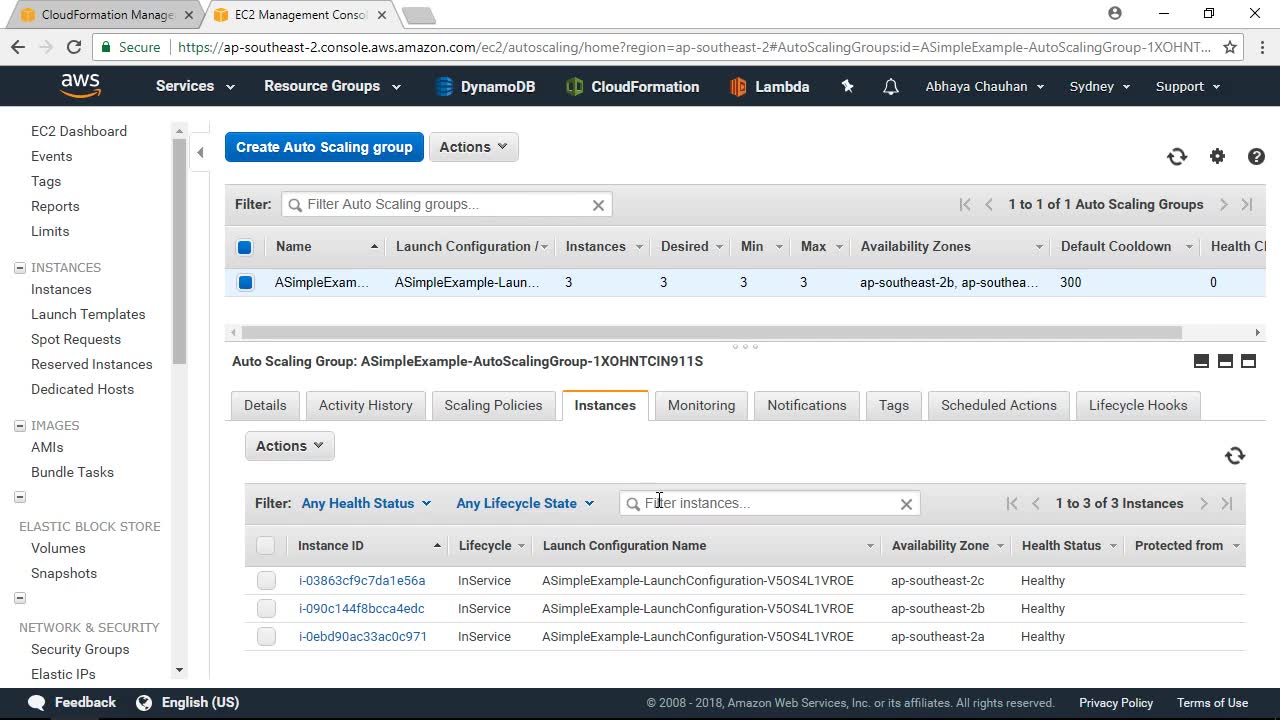Image resolution: width=1280 pixels, height=720 pixels.
Task: Refresh the instances list in detail pane
Action: pos(1235,456)
